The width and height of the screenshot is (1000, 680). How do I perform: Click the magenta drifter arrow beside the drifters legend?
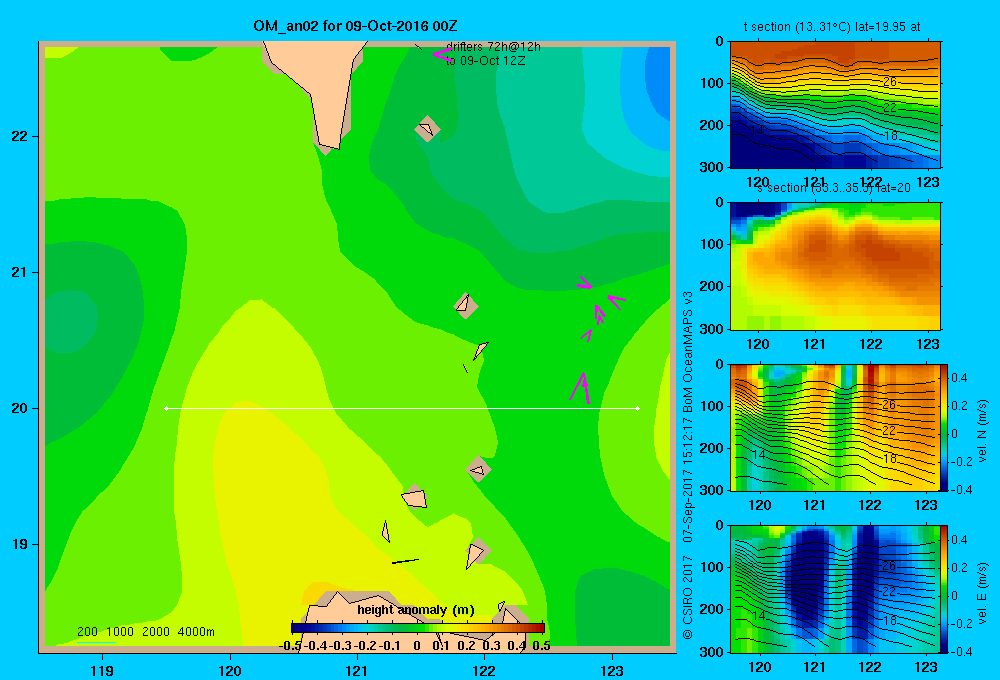[442, 54]
